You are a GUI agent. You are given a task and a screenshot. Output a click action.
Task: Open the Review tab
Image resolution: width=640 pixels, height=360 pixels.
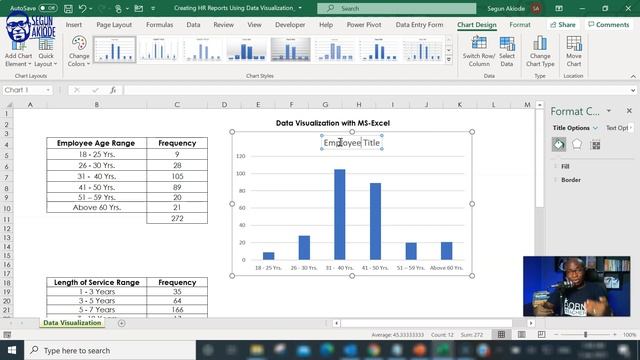coord(223,24)
